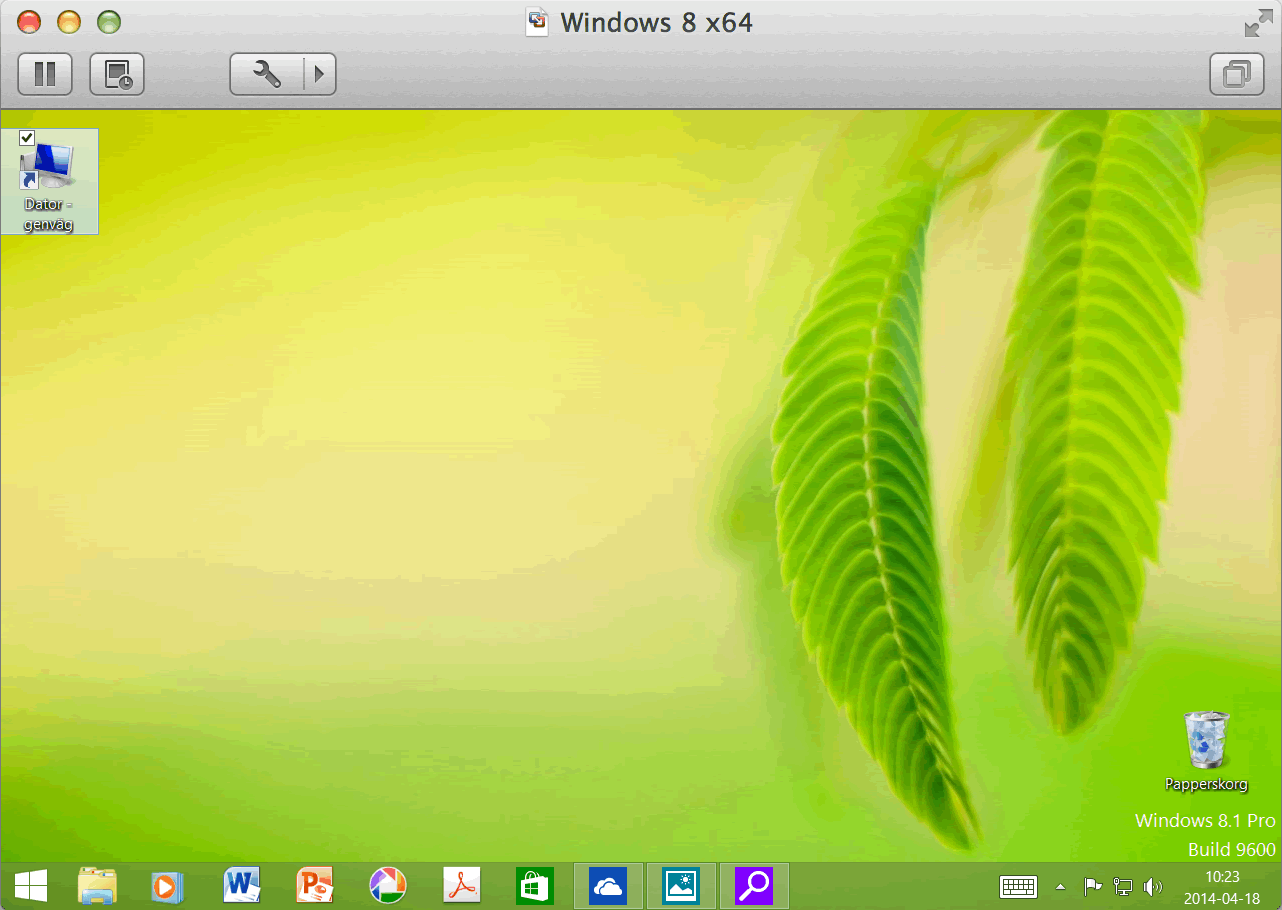1282x910 pixels.
Task: Select the Dator - genväg shortcut icon
Action: (49, 167)
